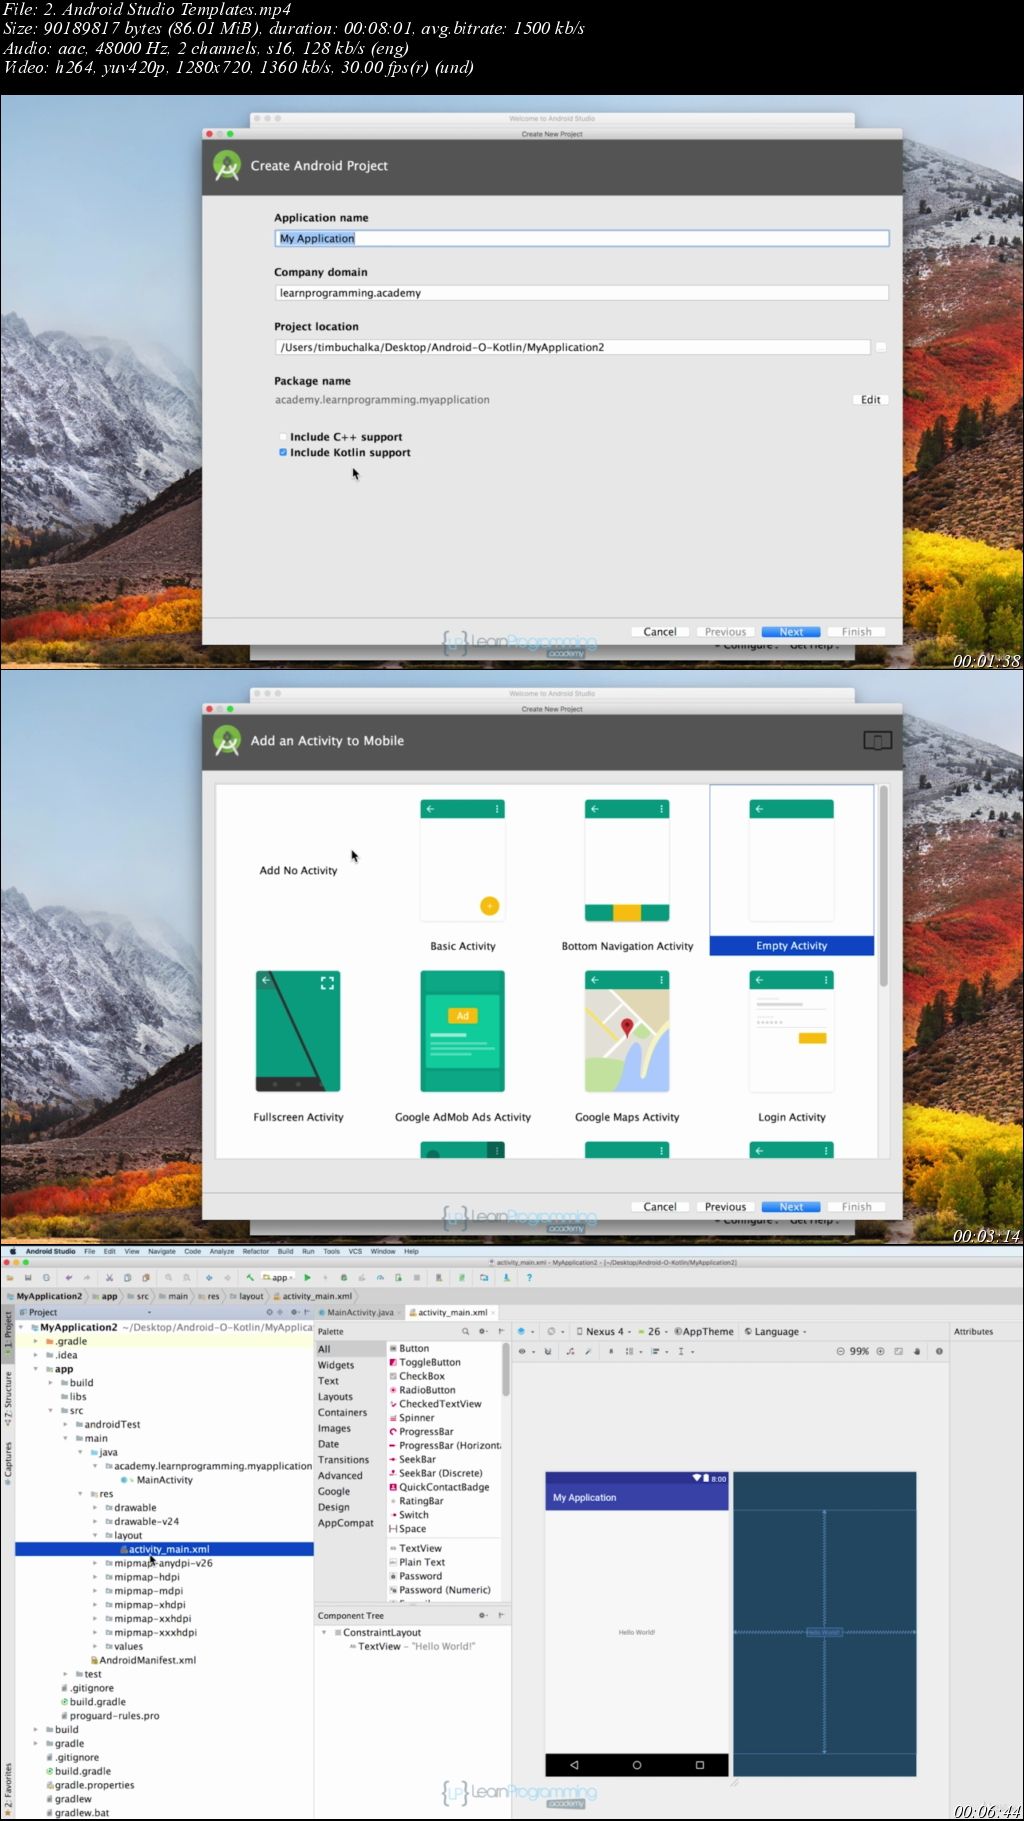This screenshot has height=1821, width=1024.
Task: Open the Tools menu
Action: click(x=331, y=1251)
